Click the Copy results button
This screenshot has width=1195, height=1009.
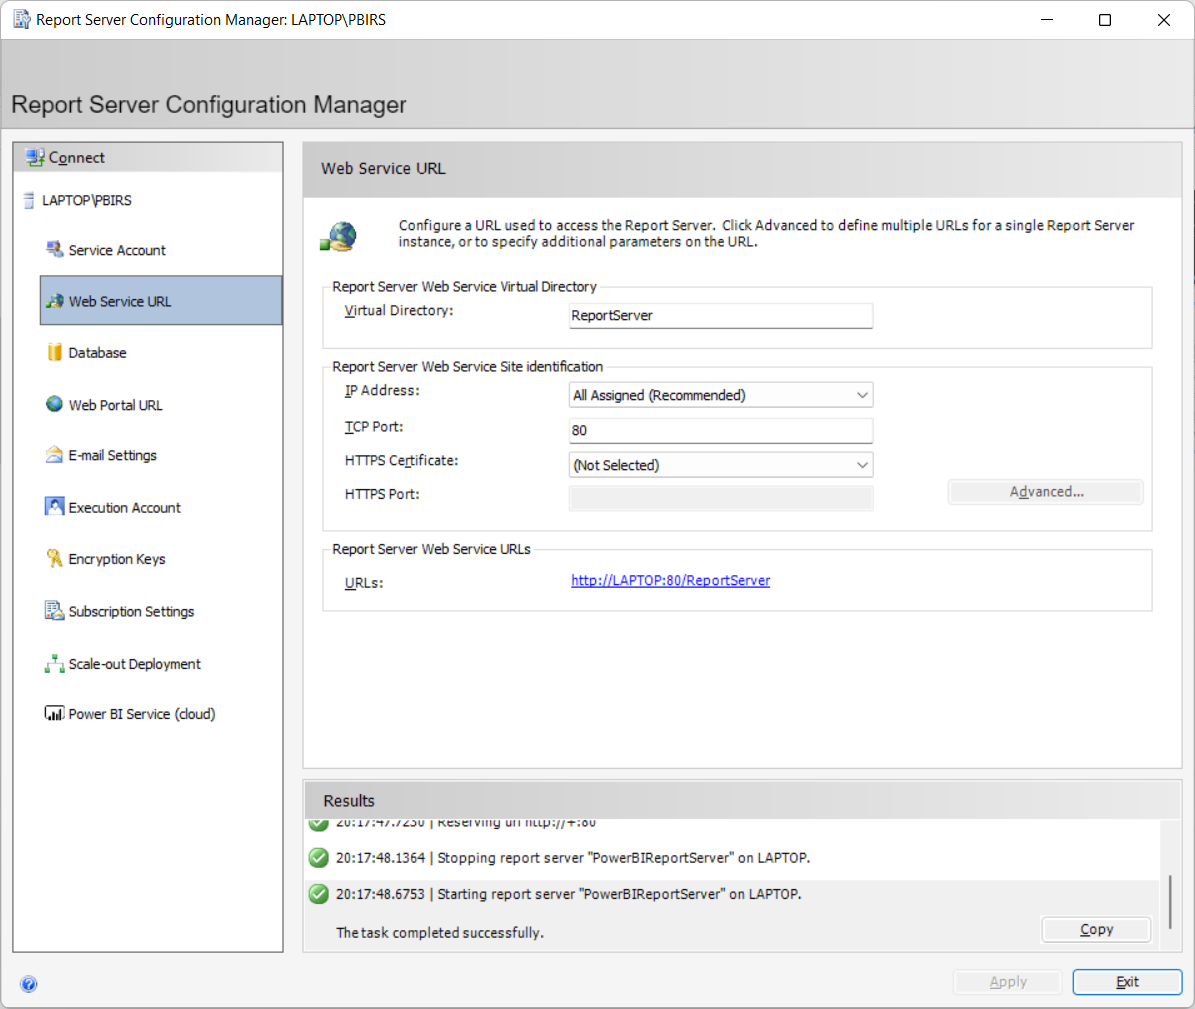tap(1096, 929)
